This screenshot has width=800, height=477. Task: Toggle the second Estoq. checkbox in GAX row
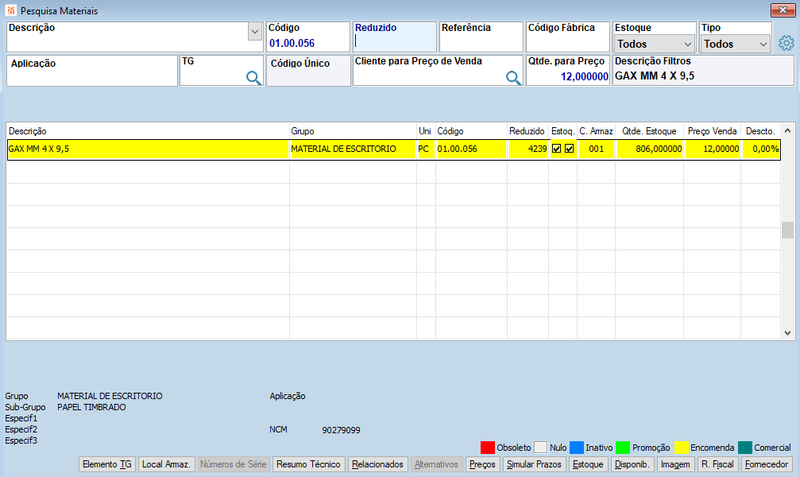coord(569,149)
